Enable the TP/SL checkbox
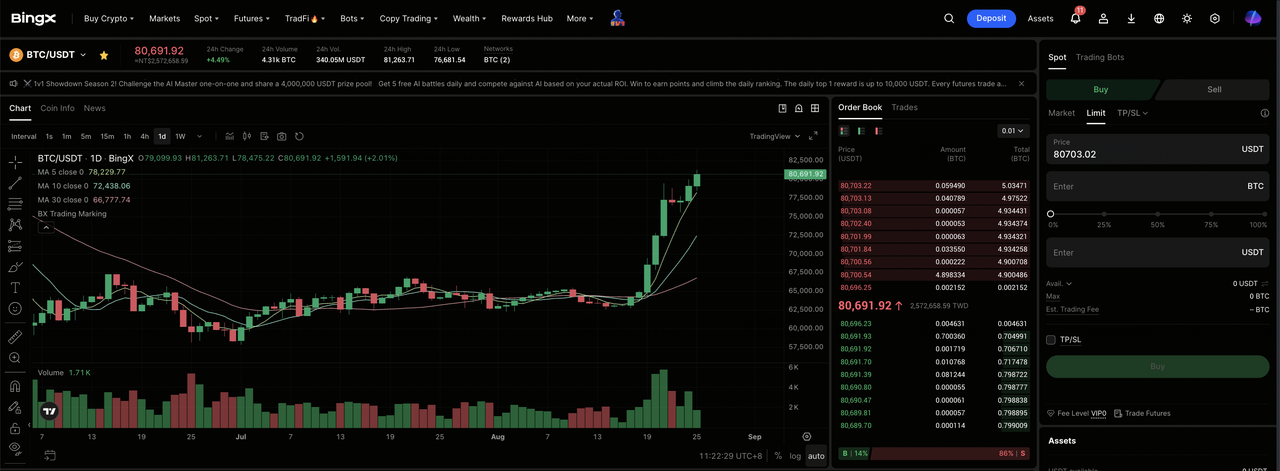Screen dimensions: 1280x471 coord(1051,340)
